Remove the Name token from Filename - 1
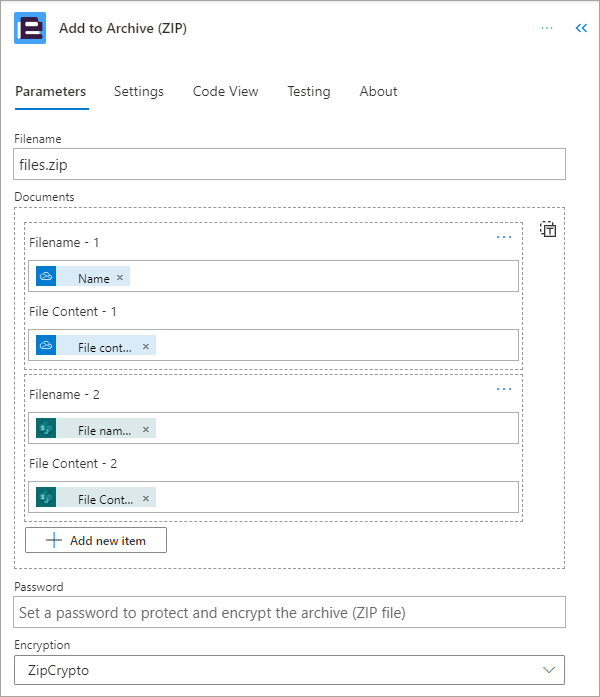The width and height of the screenshot is (600, 697). click(x=120, y=277)
